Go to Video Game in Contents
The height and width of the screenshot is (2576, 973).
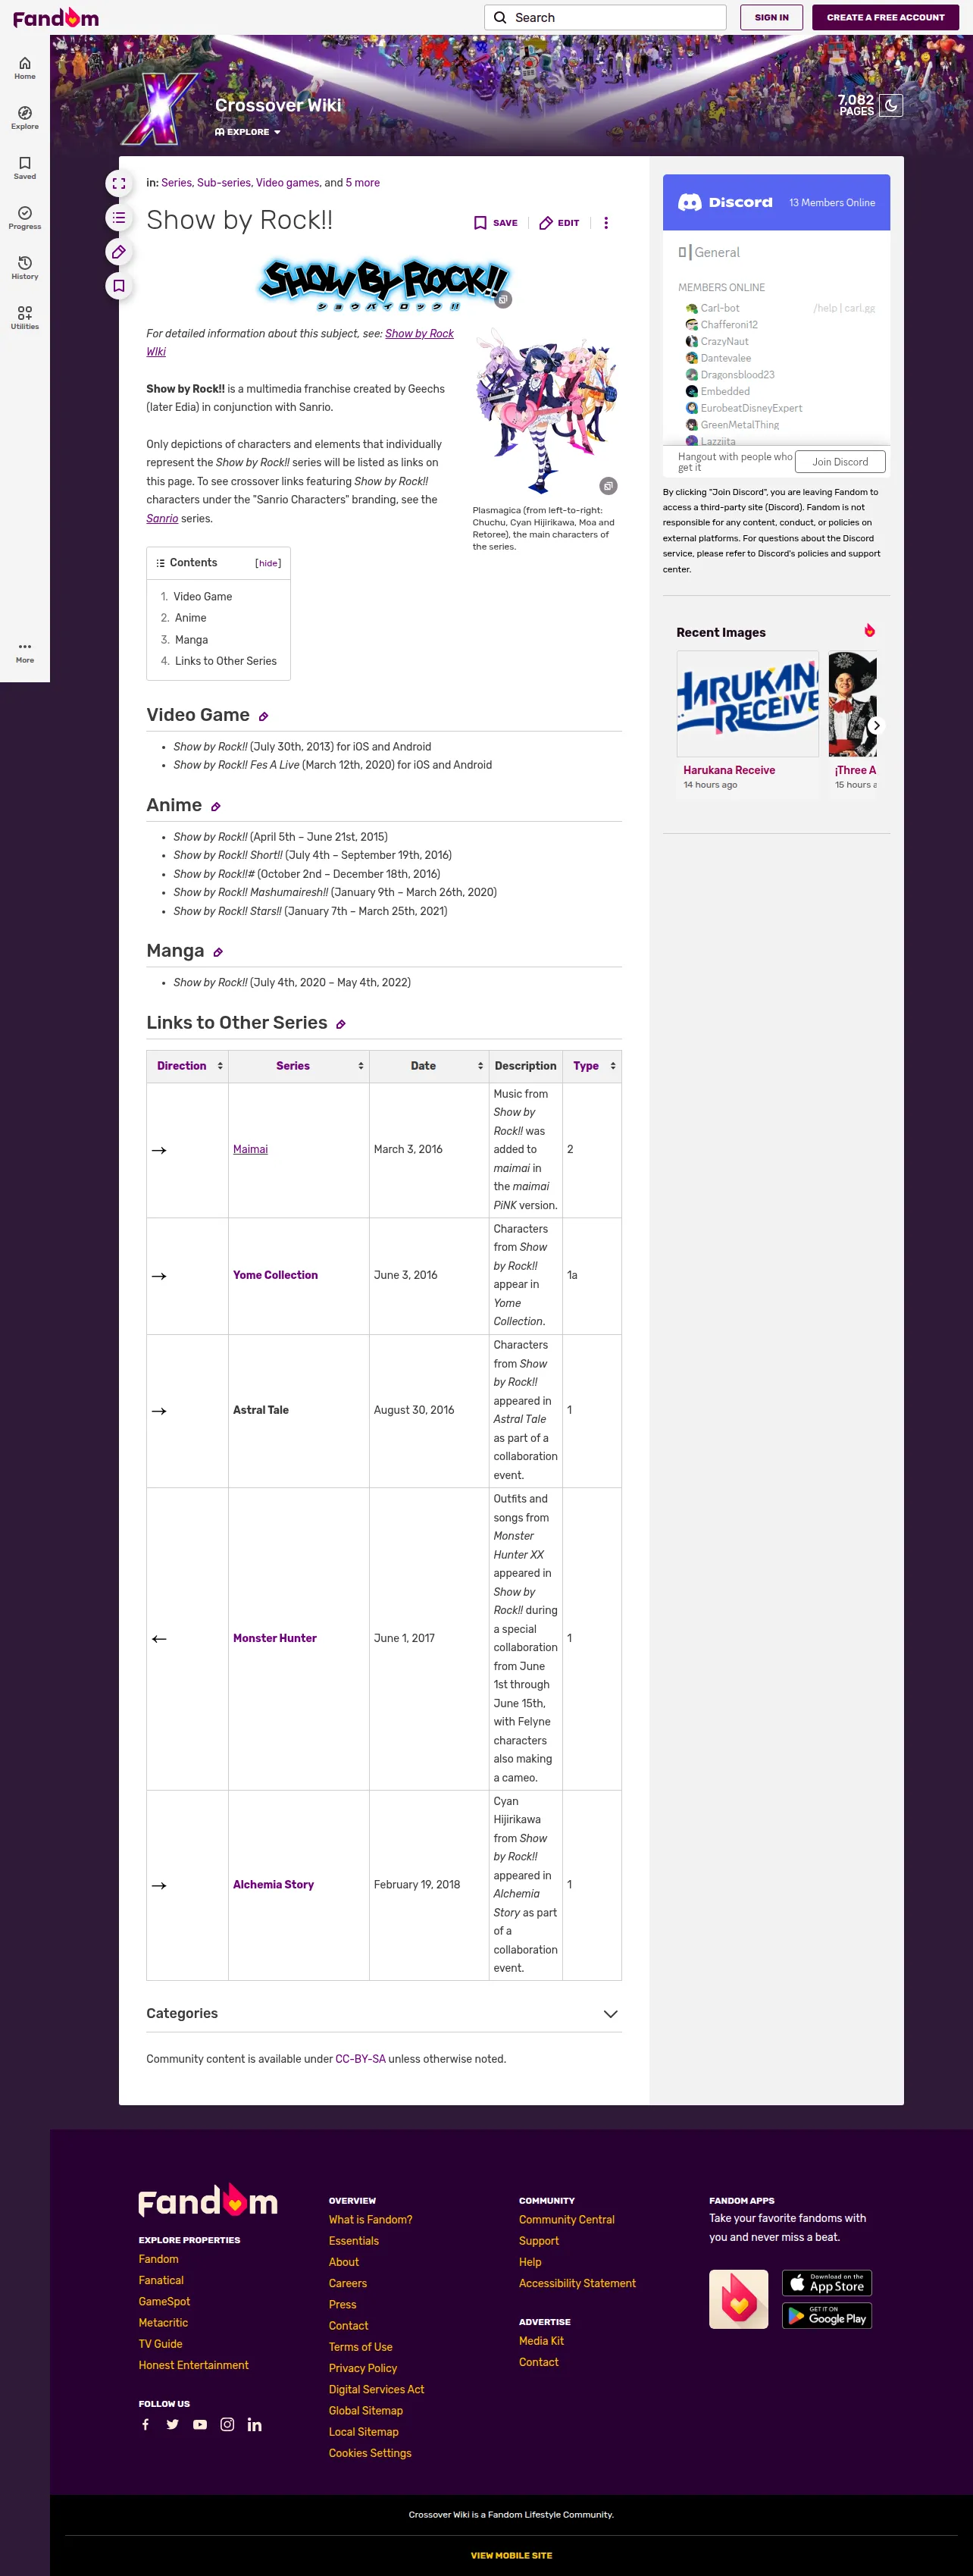pyautogui.click(x=203, y=597)
